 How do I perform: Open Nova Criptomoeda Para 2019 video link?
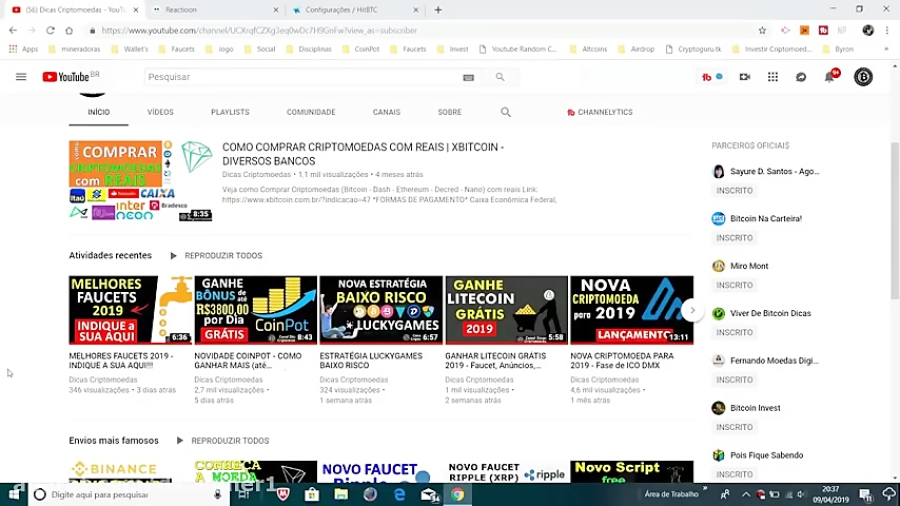tap(622, 360)
